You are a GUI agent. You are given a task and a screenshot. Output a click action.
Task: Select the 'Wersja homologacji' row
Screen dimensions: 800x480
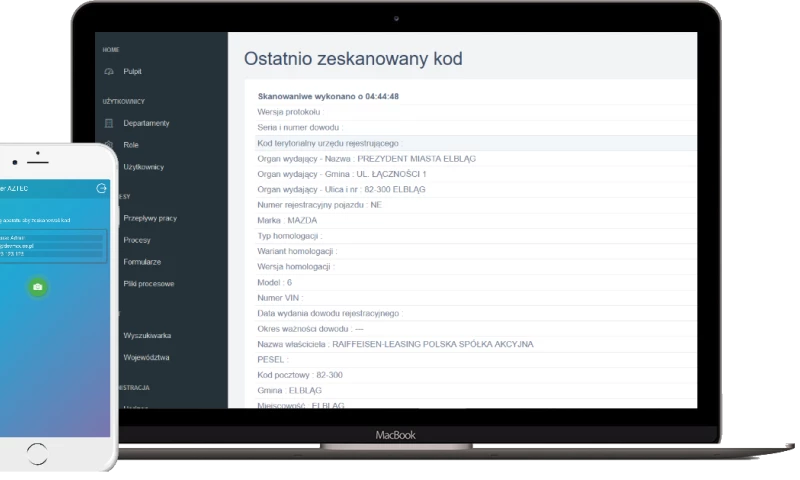[x=476, y=266]
